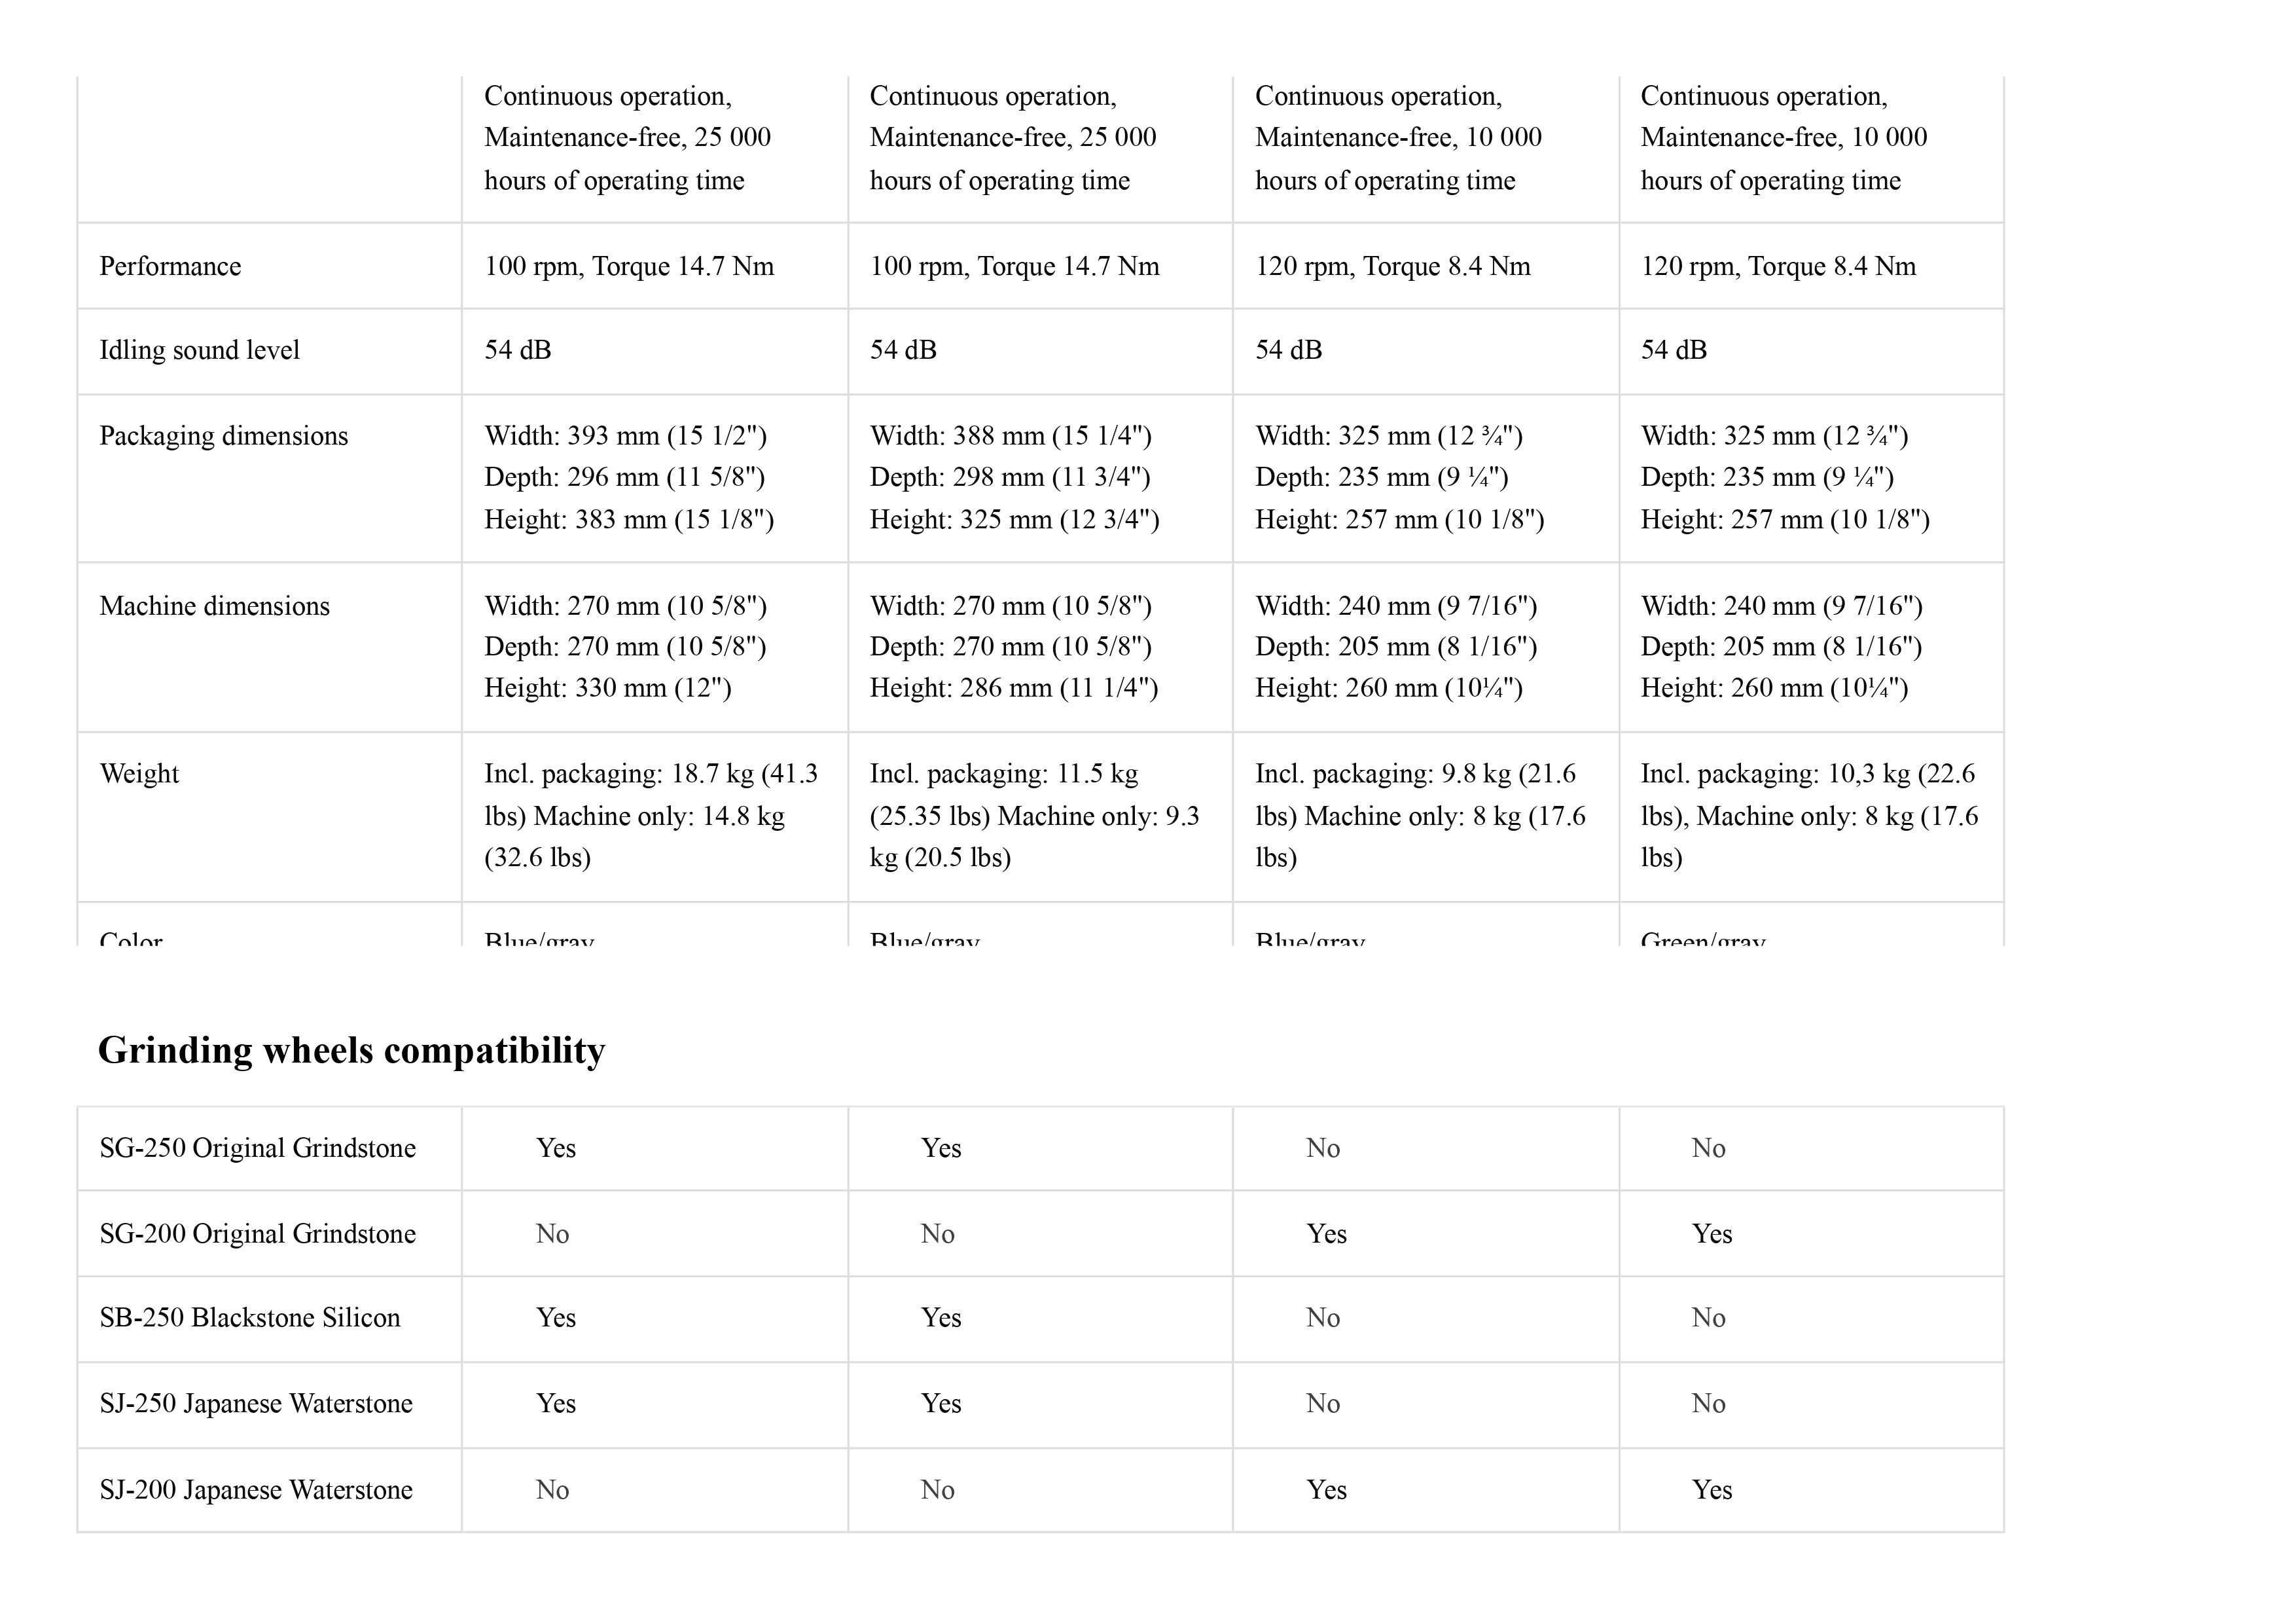Click the 'Width: 393 mm' packaging cell

625,437
